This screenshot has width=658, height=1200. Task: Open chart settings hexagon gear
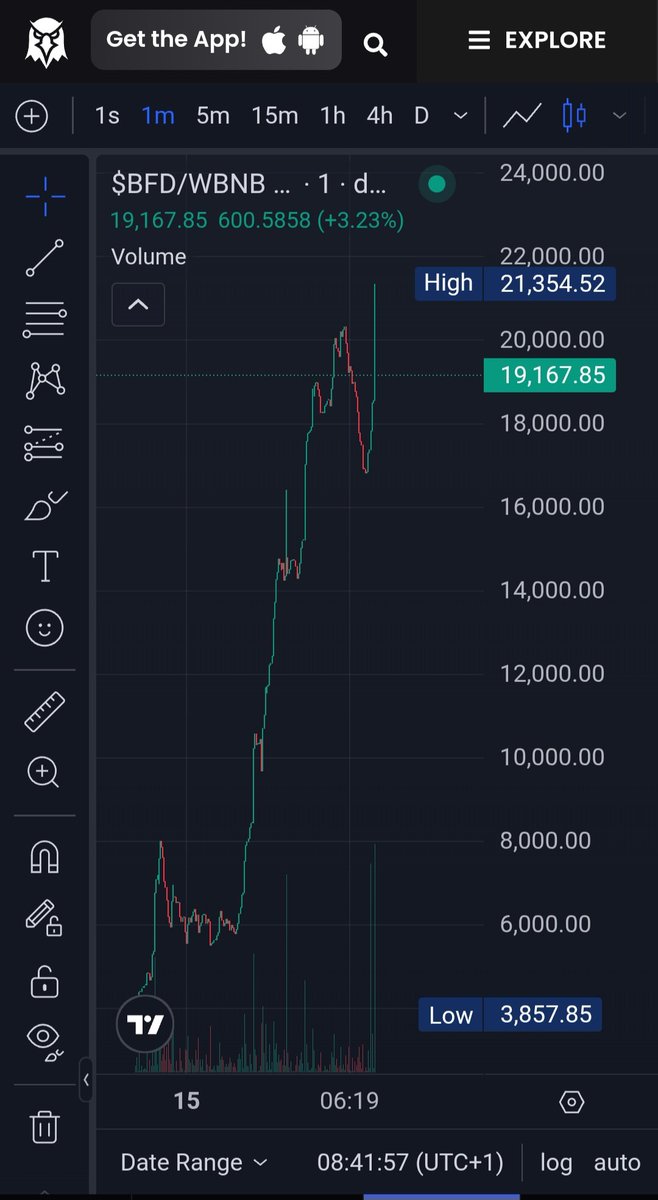click(572, 1102)
